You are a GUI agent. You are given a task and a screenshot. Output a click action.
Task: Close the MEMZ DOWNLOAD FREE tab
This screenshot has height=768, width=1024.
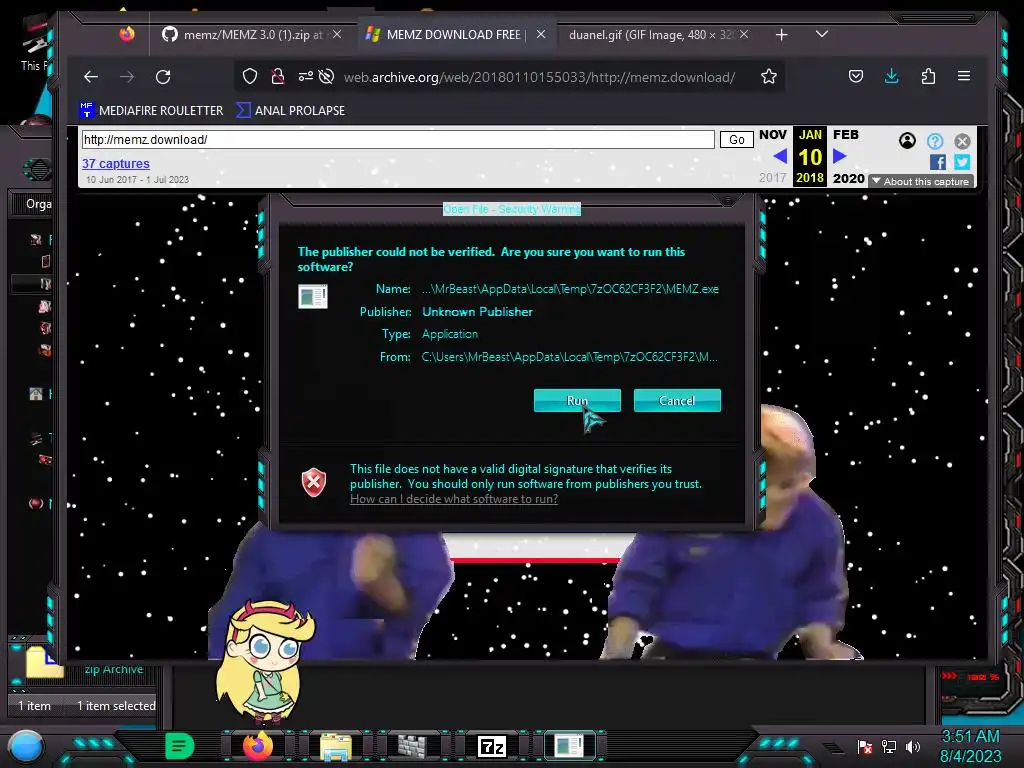[541, 34]
